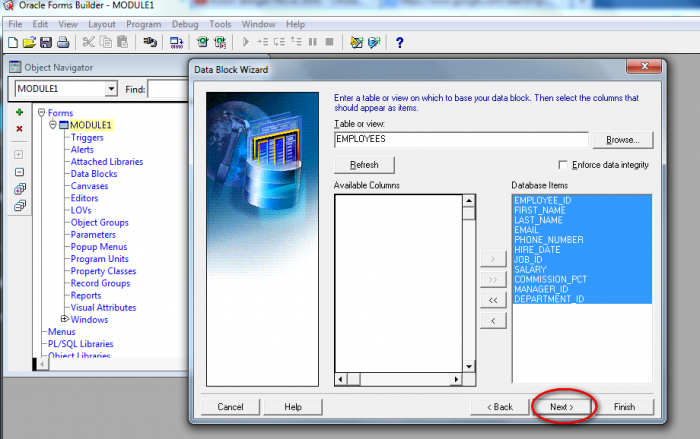Click the wizard Help button

point(293,407)
